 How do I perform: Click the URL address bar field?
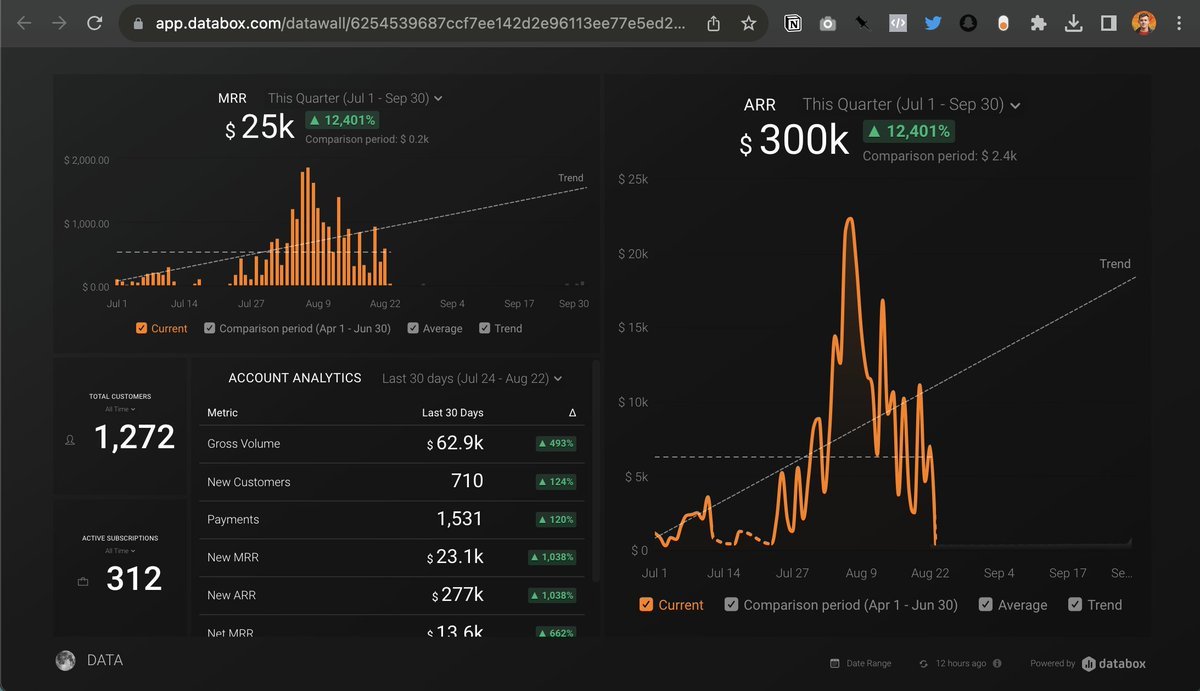pyautogui.click(x=420, y=23)
